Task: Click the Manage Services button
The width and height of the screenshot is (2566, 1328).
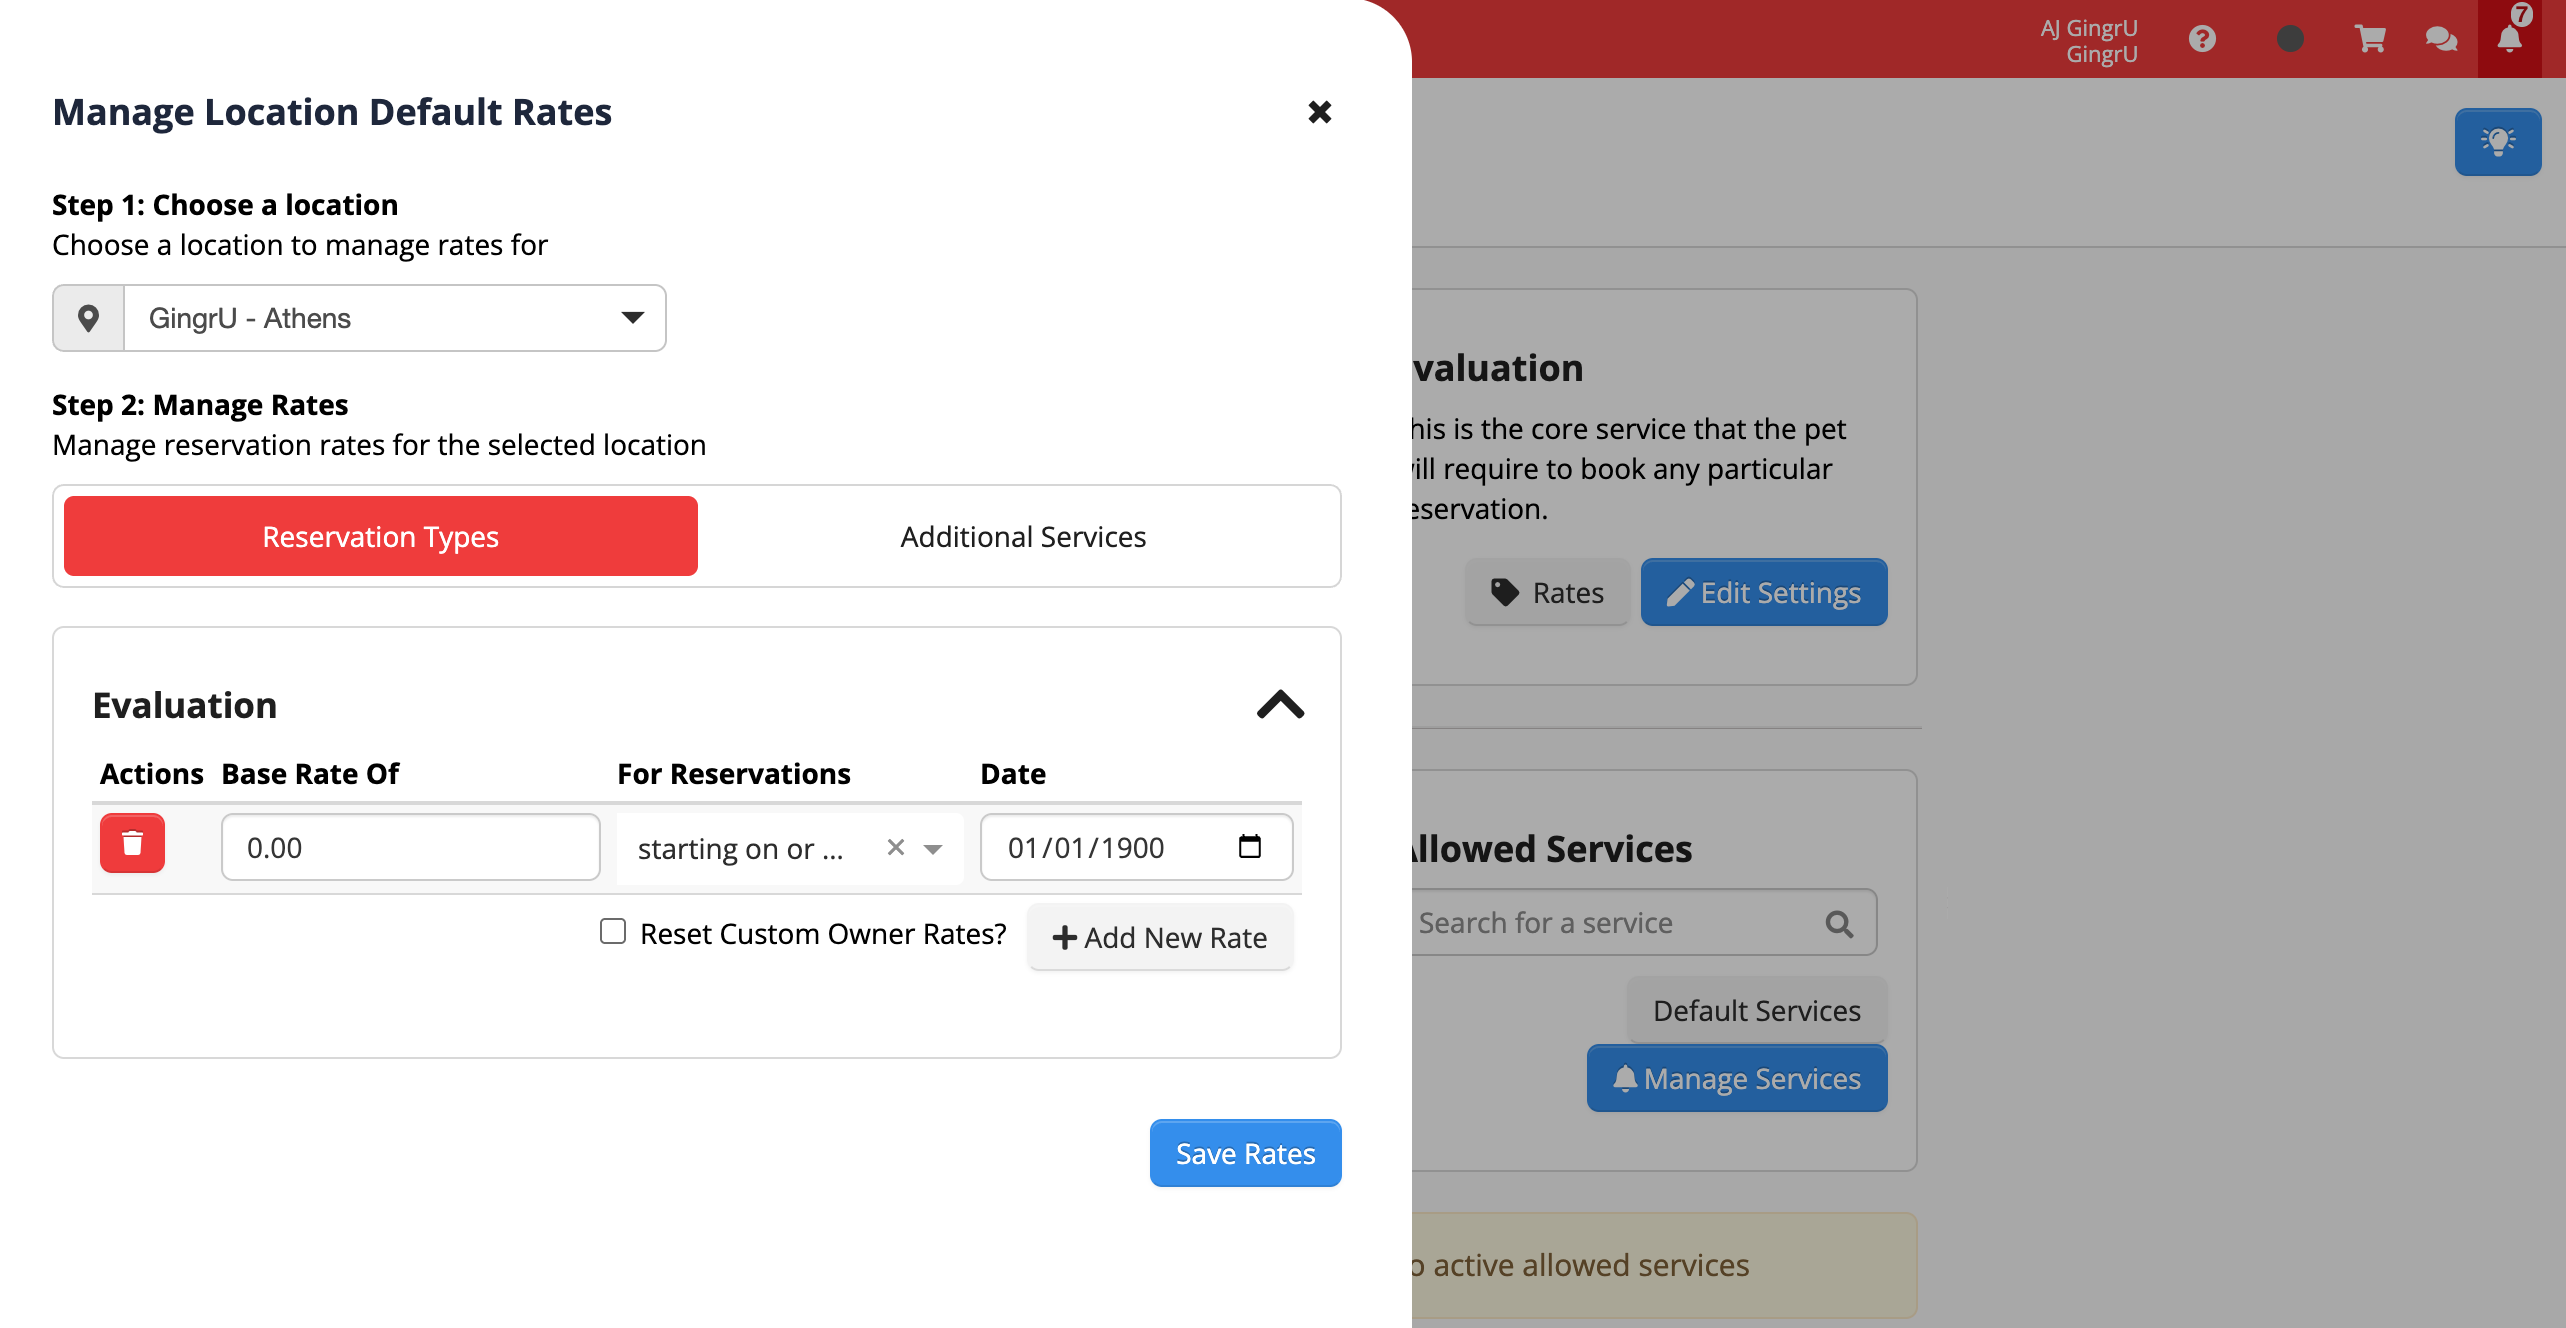Action: 1737,1078
